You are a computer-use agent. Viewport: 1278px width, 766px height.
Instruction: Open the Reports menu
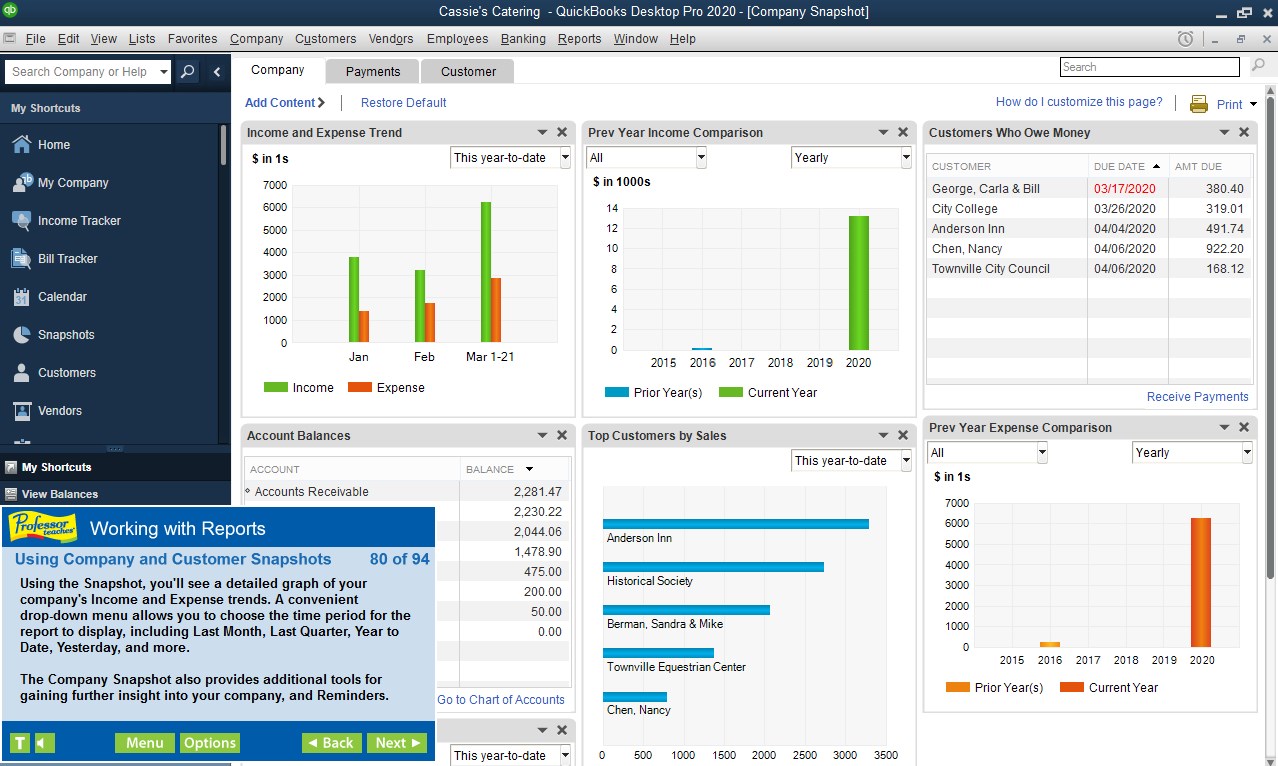coord(580,39)
